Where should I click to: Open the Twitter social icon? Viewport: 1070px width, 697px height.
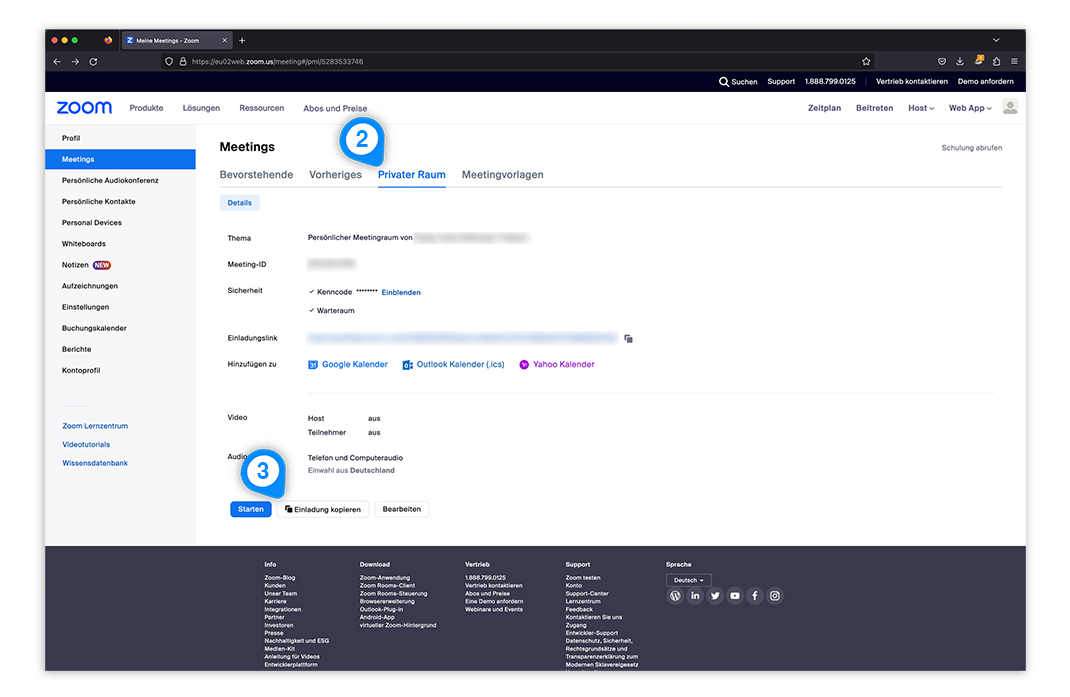coord(714,596)
